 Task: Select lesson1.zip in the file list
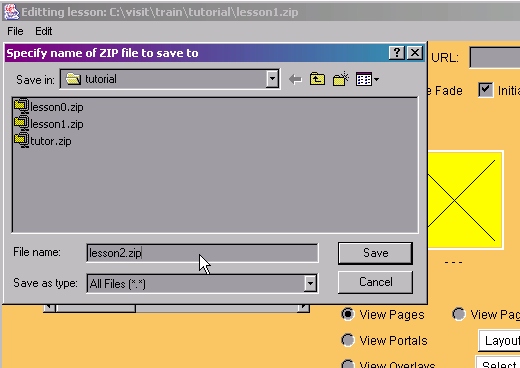[49, 124]
